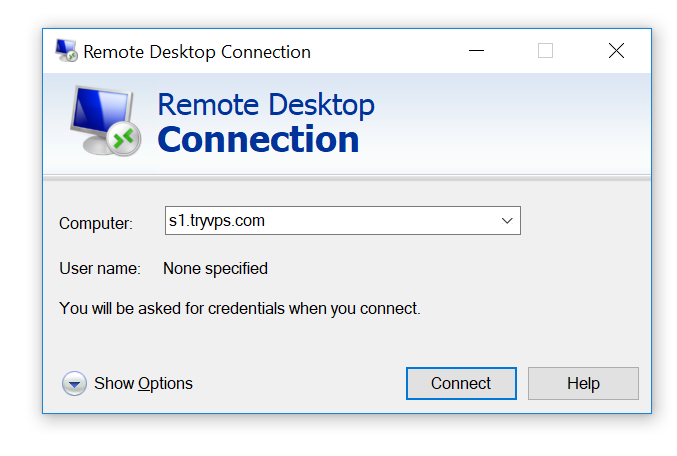This screenshot has width=677, height=456.
Task: Connect to the remote computer
Action: click(x=461, y=383)
